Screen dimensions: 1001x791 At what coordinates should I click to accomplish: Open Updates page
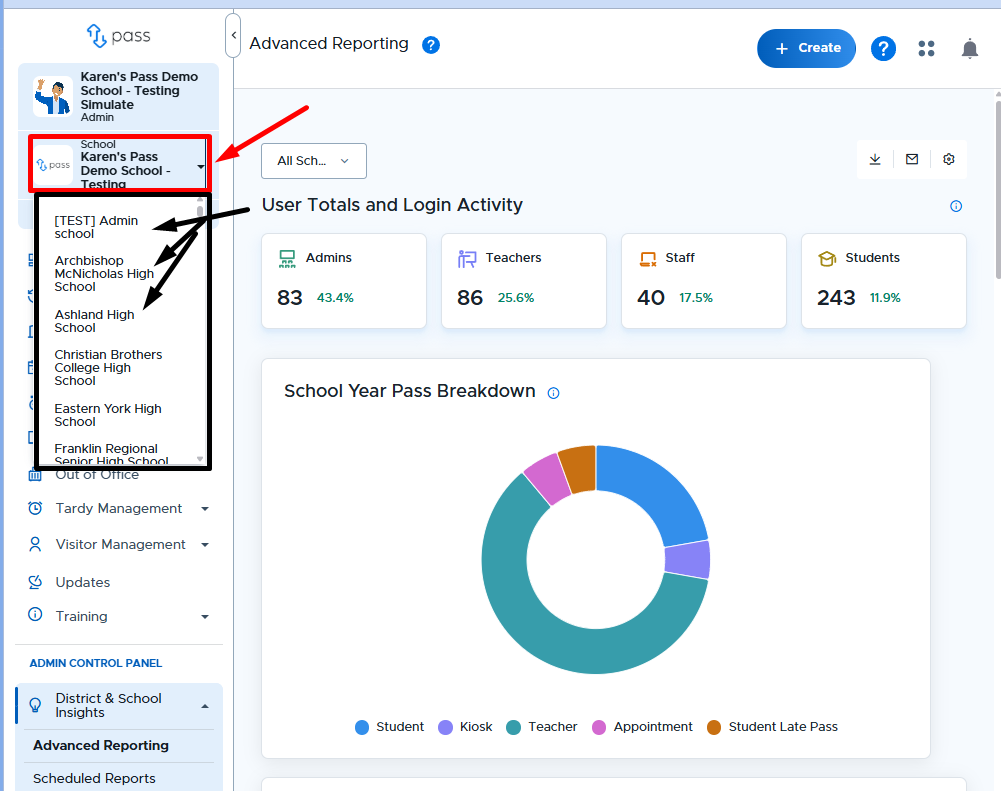(83, 582)
